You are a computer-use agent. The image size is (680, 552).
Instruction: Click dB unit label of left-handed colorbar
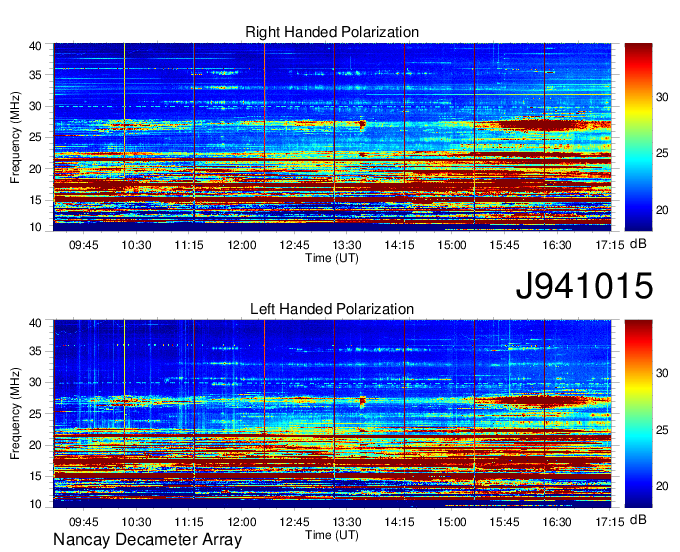(638, 520)
